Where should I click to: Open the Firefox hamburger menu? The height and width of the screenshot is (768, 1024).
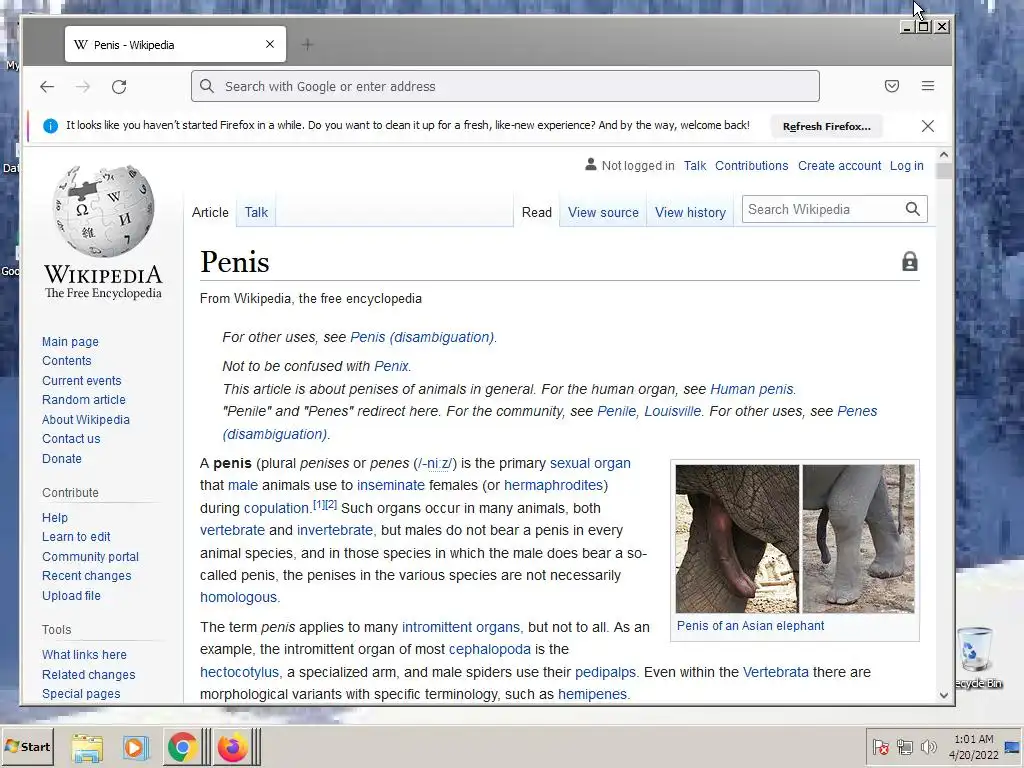[x=928, y=86]
